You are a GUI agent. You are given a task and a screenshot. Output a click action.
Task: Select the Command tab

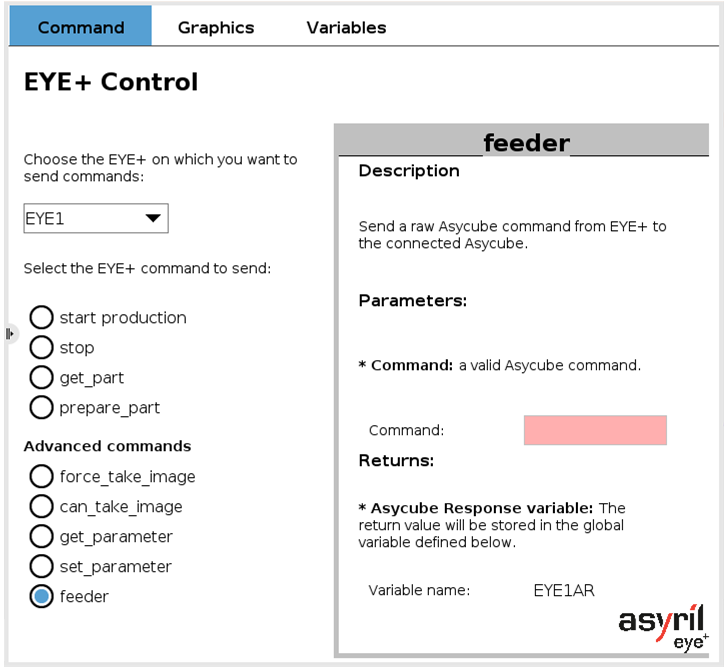[x=80, y=26]
